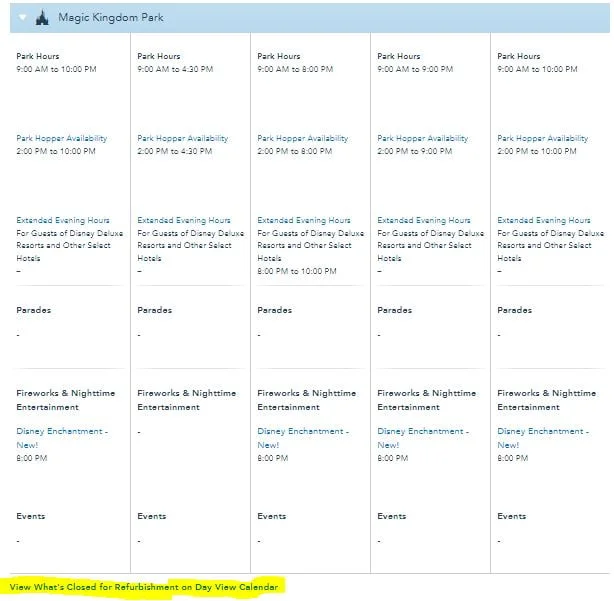Open Park Hopper Availability in the rightmost day column

tap(543, 138)
